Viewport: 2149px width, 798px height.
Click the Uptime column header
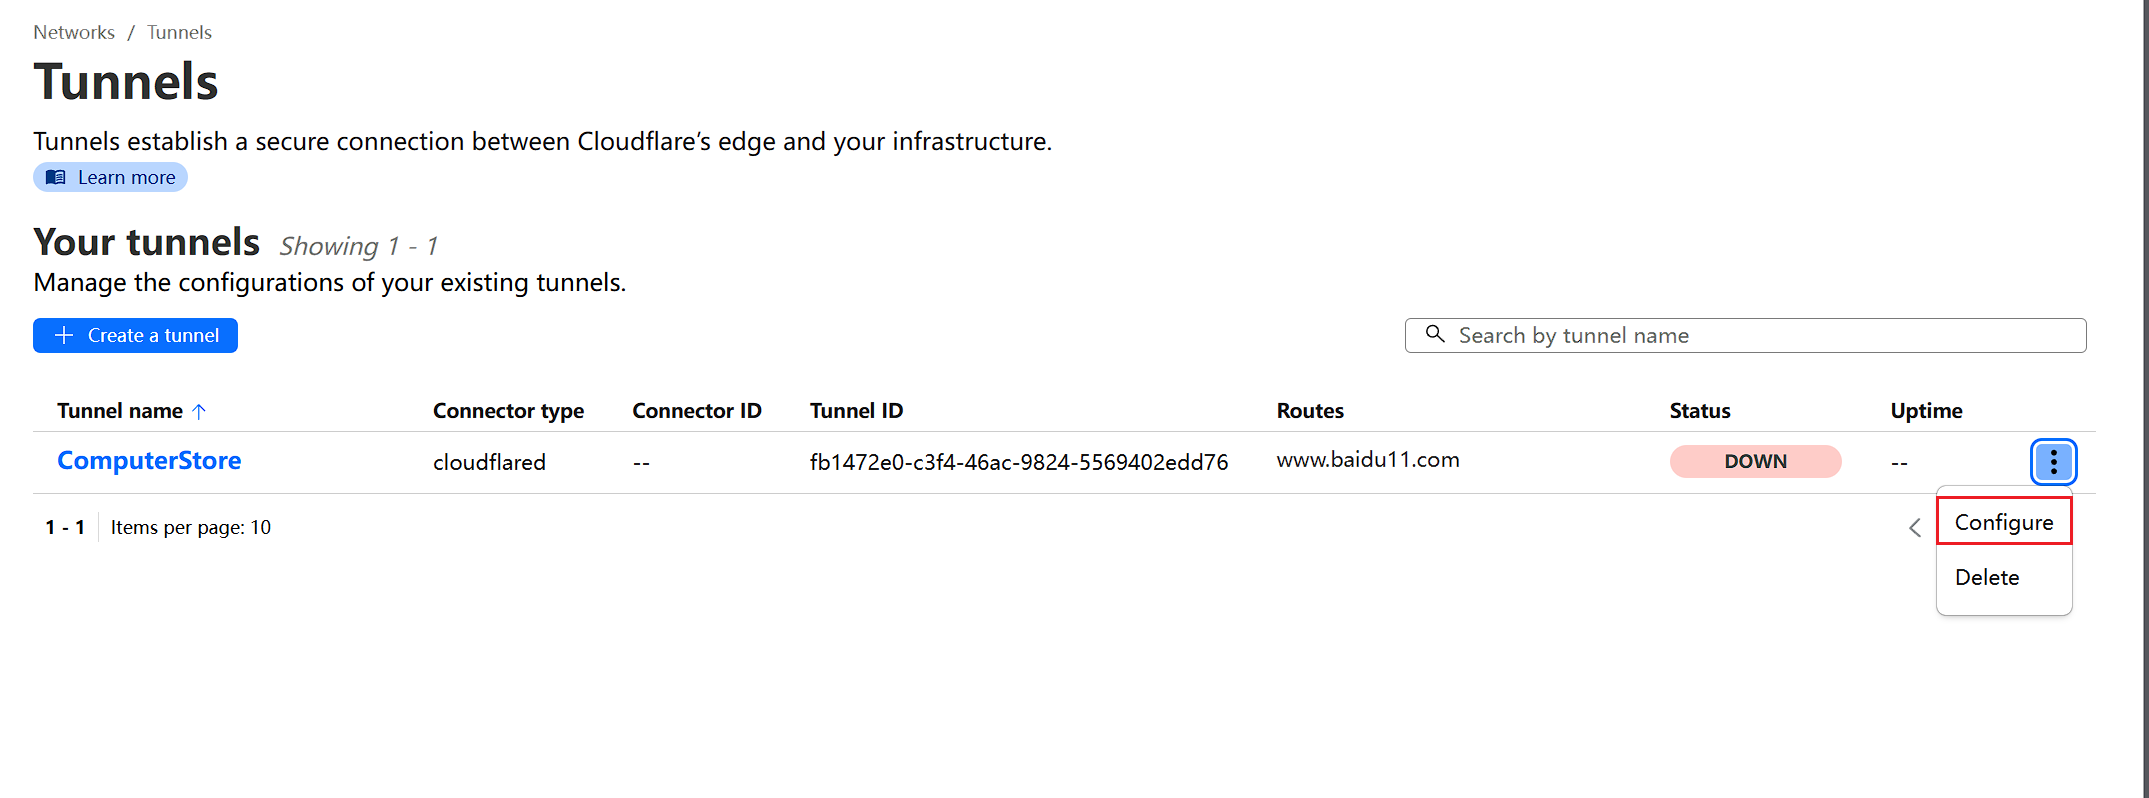1926,411
